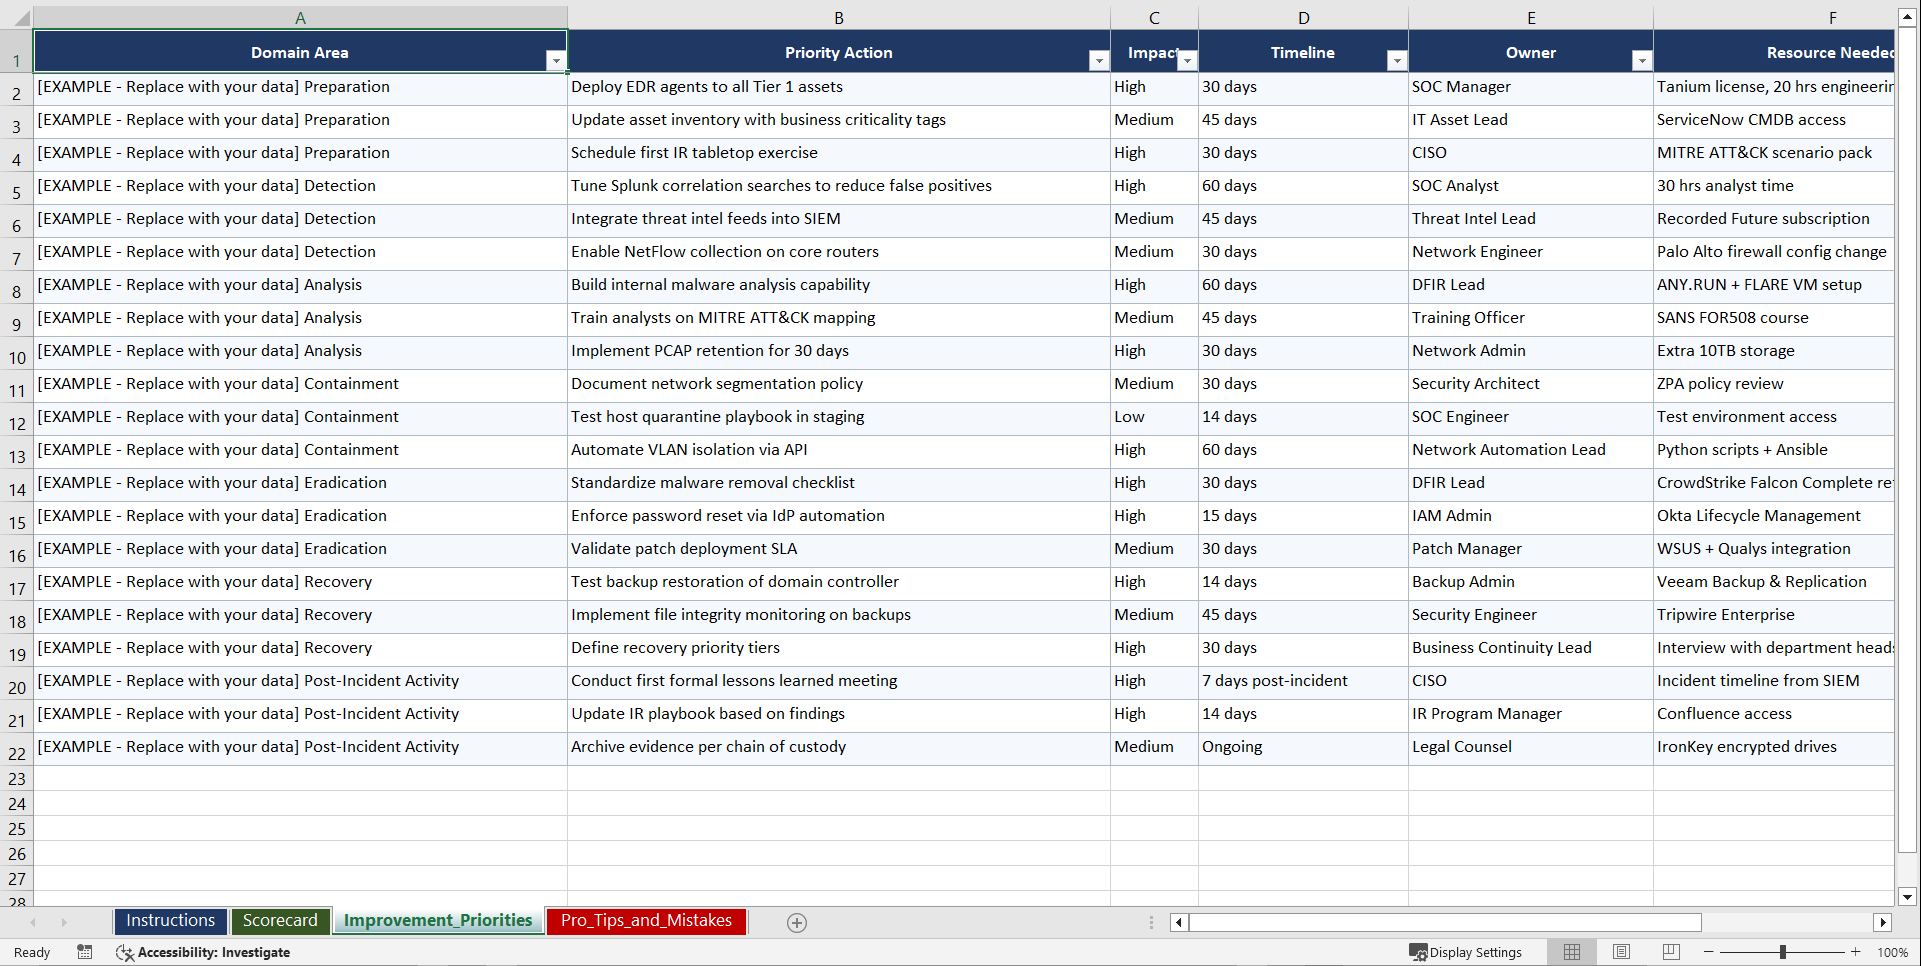The image size is (1921, 966).
Task: Open the Pro_Tips_and_Mistakes sheet
Action: click(646, 921)
